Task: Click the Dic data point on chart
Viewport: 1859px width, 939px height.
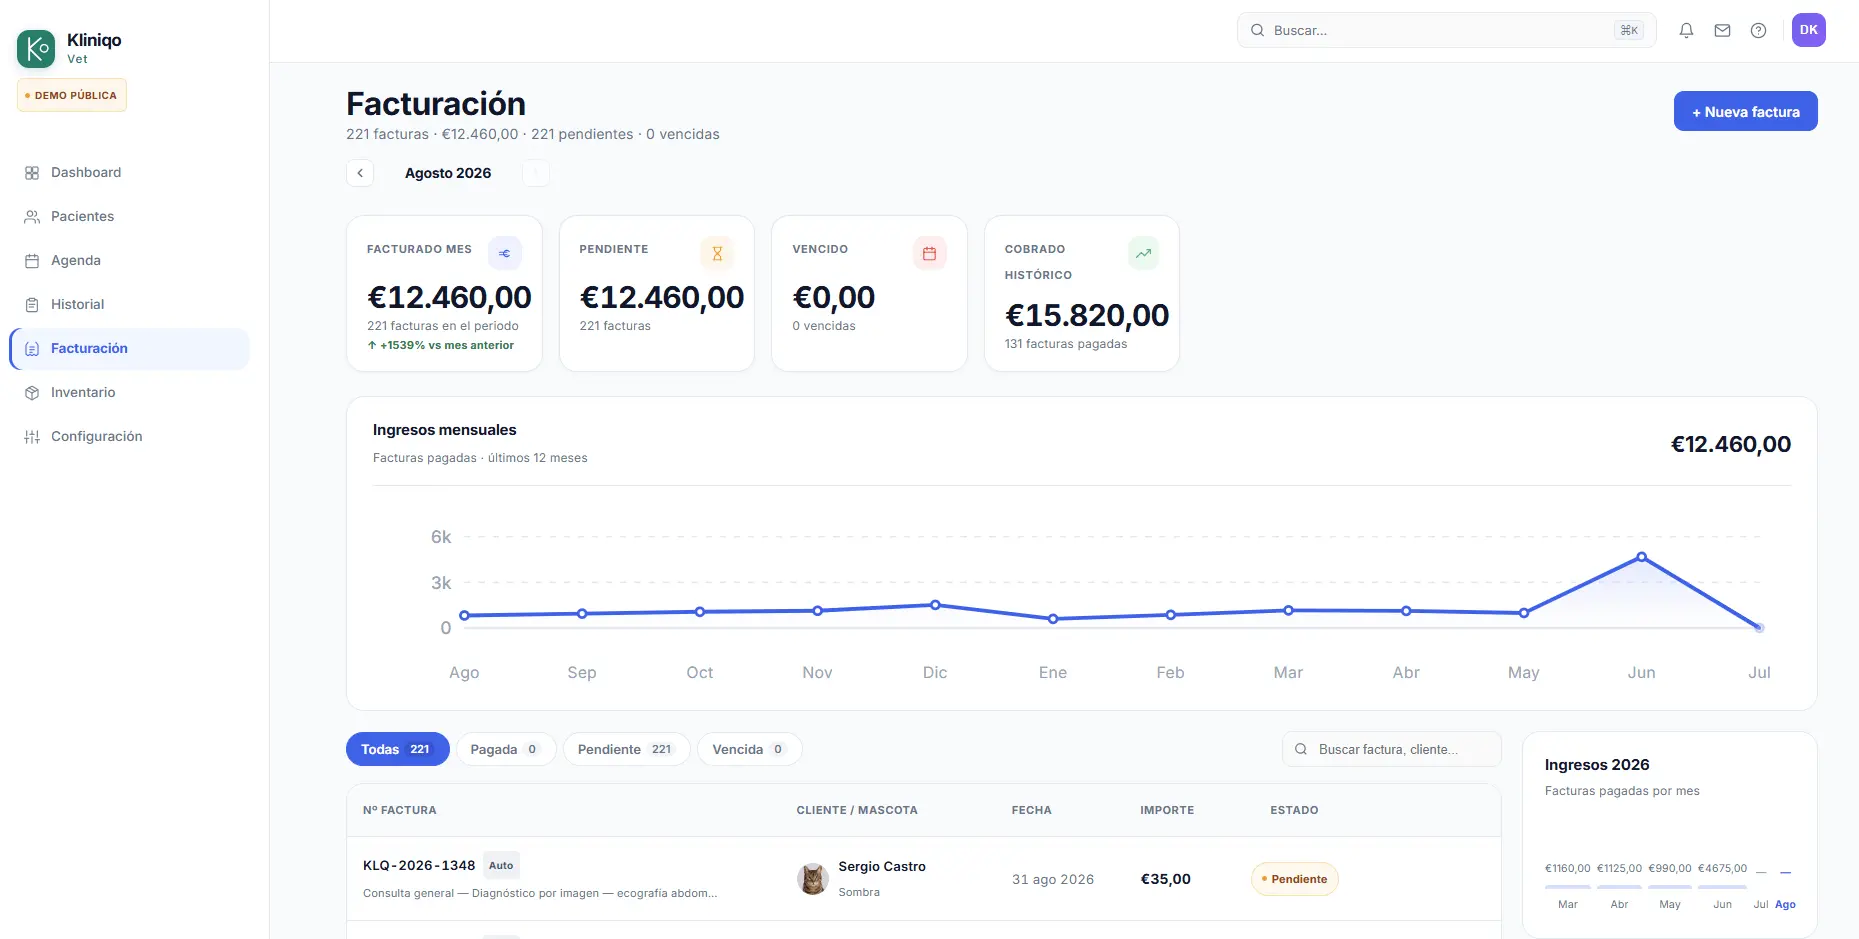Action: tap(935, 605)
